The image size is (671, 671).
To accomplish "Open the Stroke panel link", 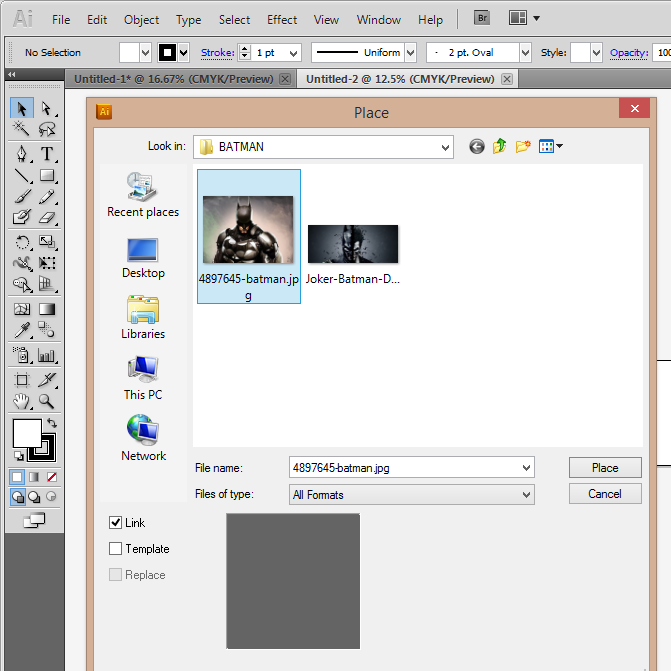I will pyautogui.click(x=217, y=53).
